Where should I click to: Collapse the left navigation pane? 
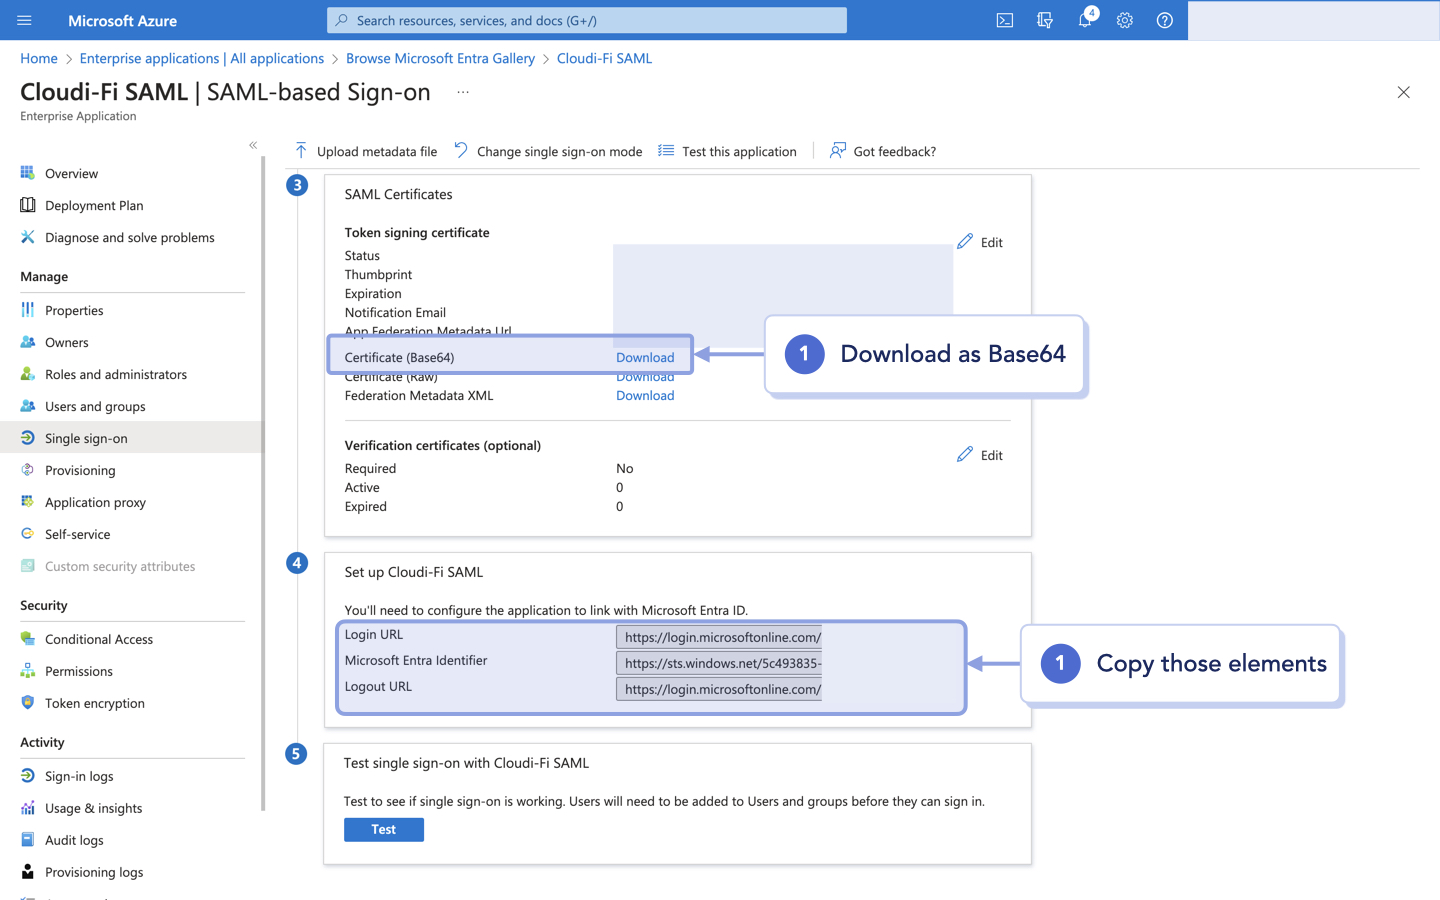(253, 144)
